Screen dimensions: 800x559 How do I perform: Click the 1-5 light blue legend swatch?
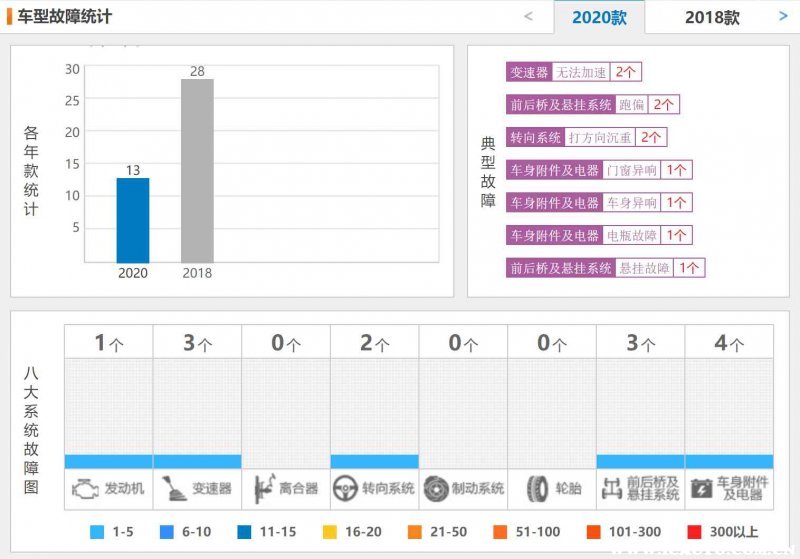pos(97,532)
